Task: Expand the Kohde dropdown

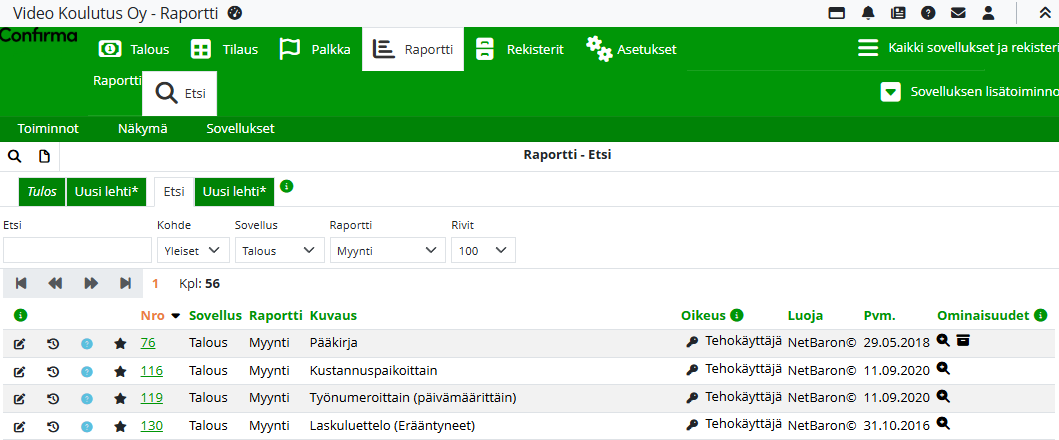Action: pos(193,250)
